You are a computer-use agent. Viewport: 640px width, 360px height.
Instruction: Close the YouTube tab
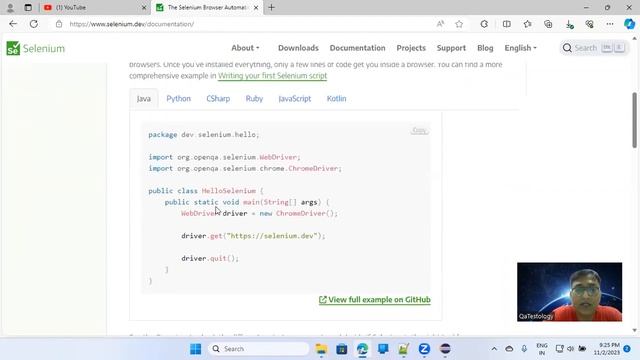144,7
